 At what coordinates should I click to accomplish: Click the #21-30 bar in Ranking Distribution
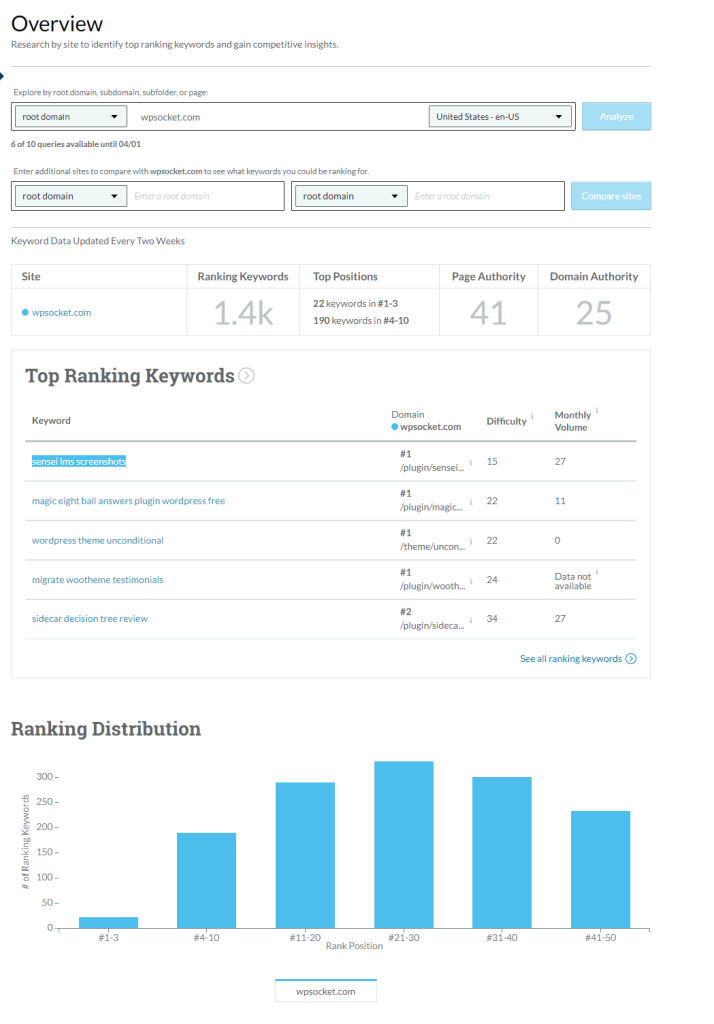(404, 844)
